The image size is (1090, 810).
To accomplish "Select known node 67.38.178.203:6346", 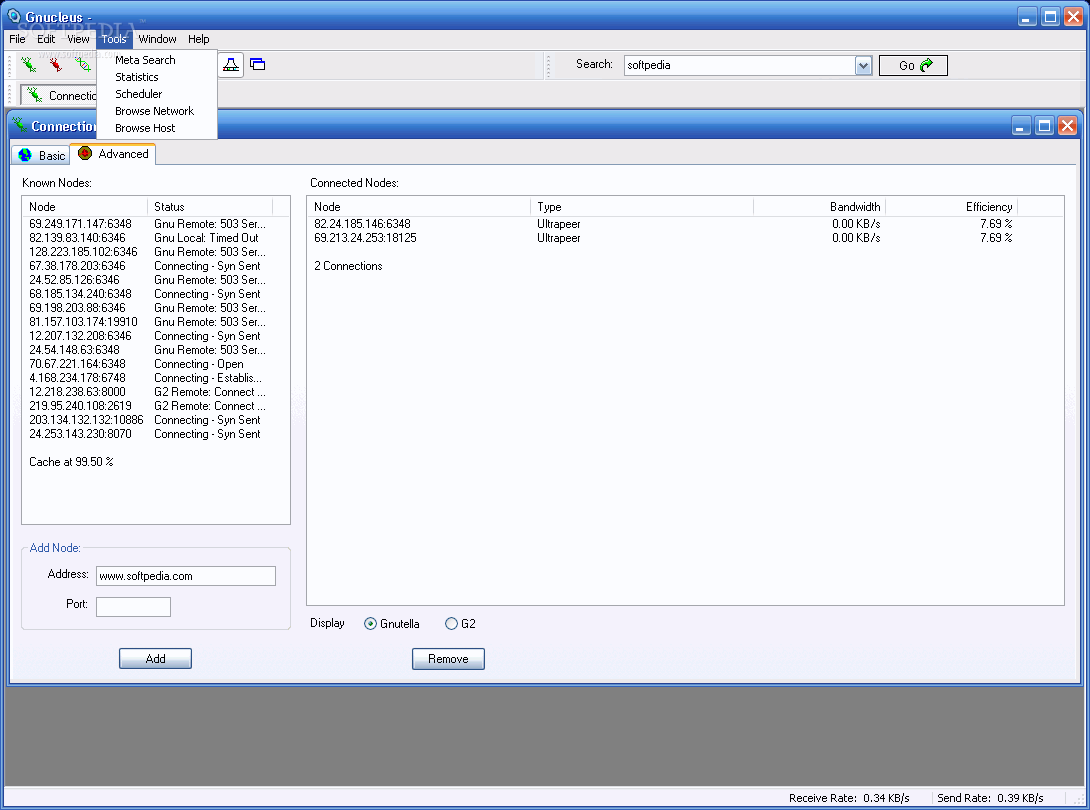I will tap(77, 266).
